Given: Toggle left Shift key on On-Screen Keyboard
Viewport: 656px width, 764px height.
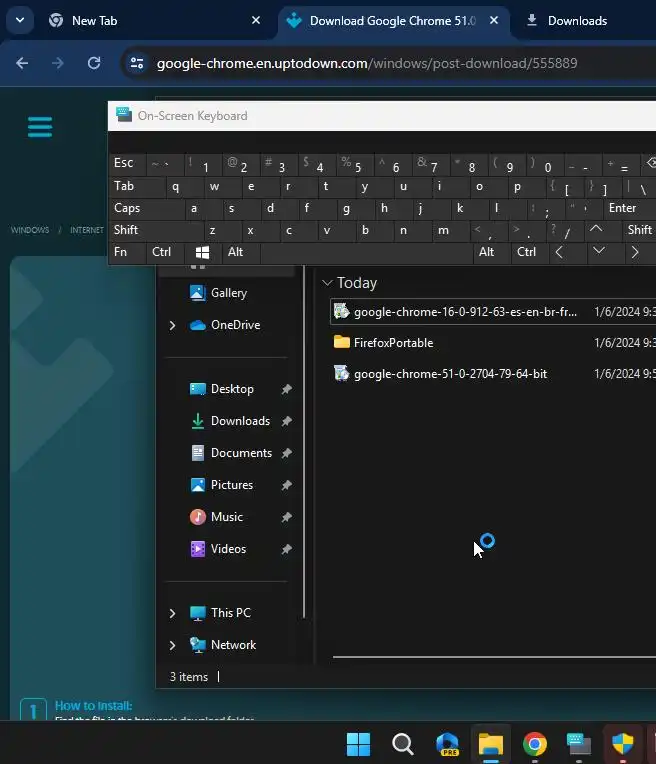Looking at the screenshot, I should pyautogui.click(x=156, y=230).
